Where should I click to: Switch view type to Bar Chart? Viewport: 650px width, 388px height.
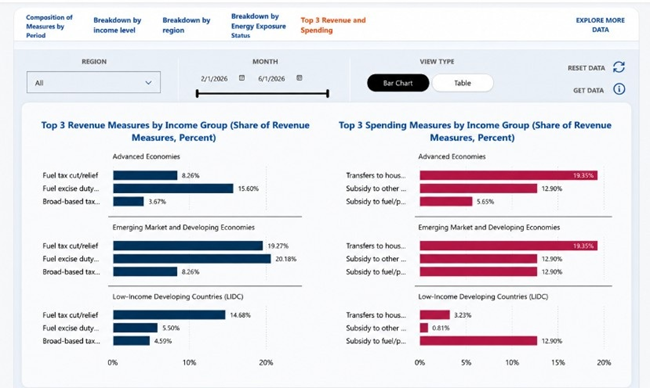tap(398, 83)
